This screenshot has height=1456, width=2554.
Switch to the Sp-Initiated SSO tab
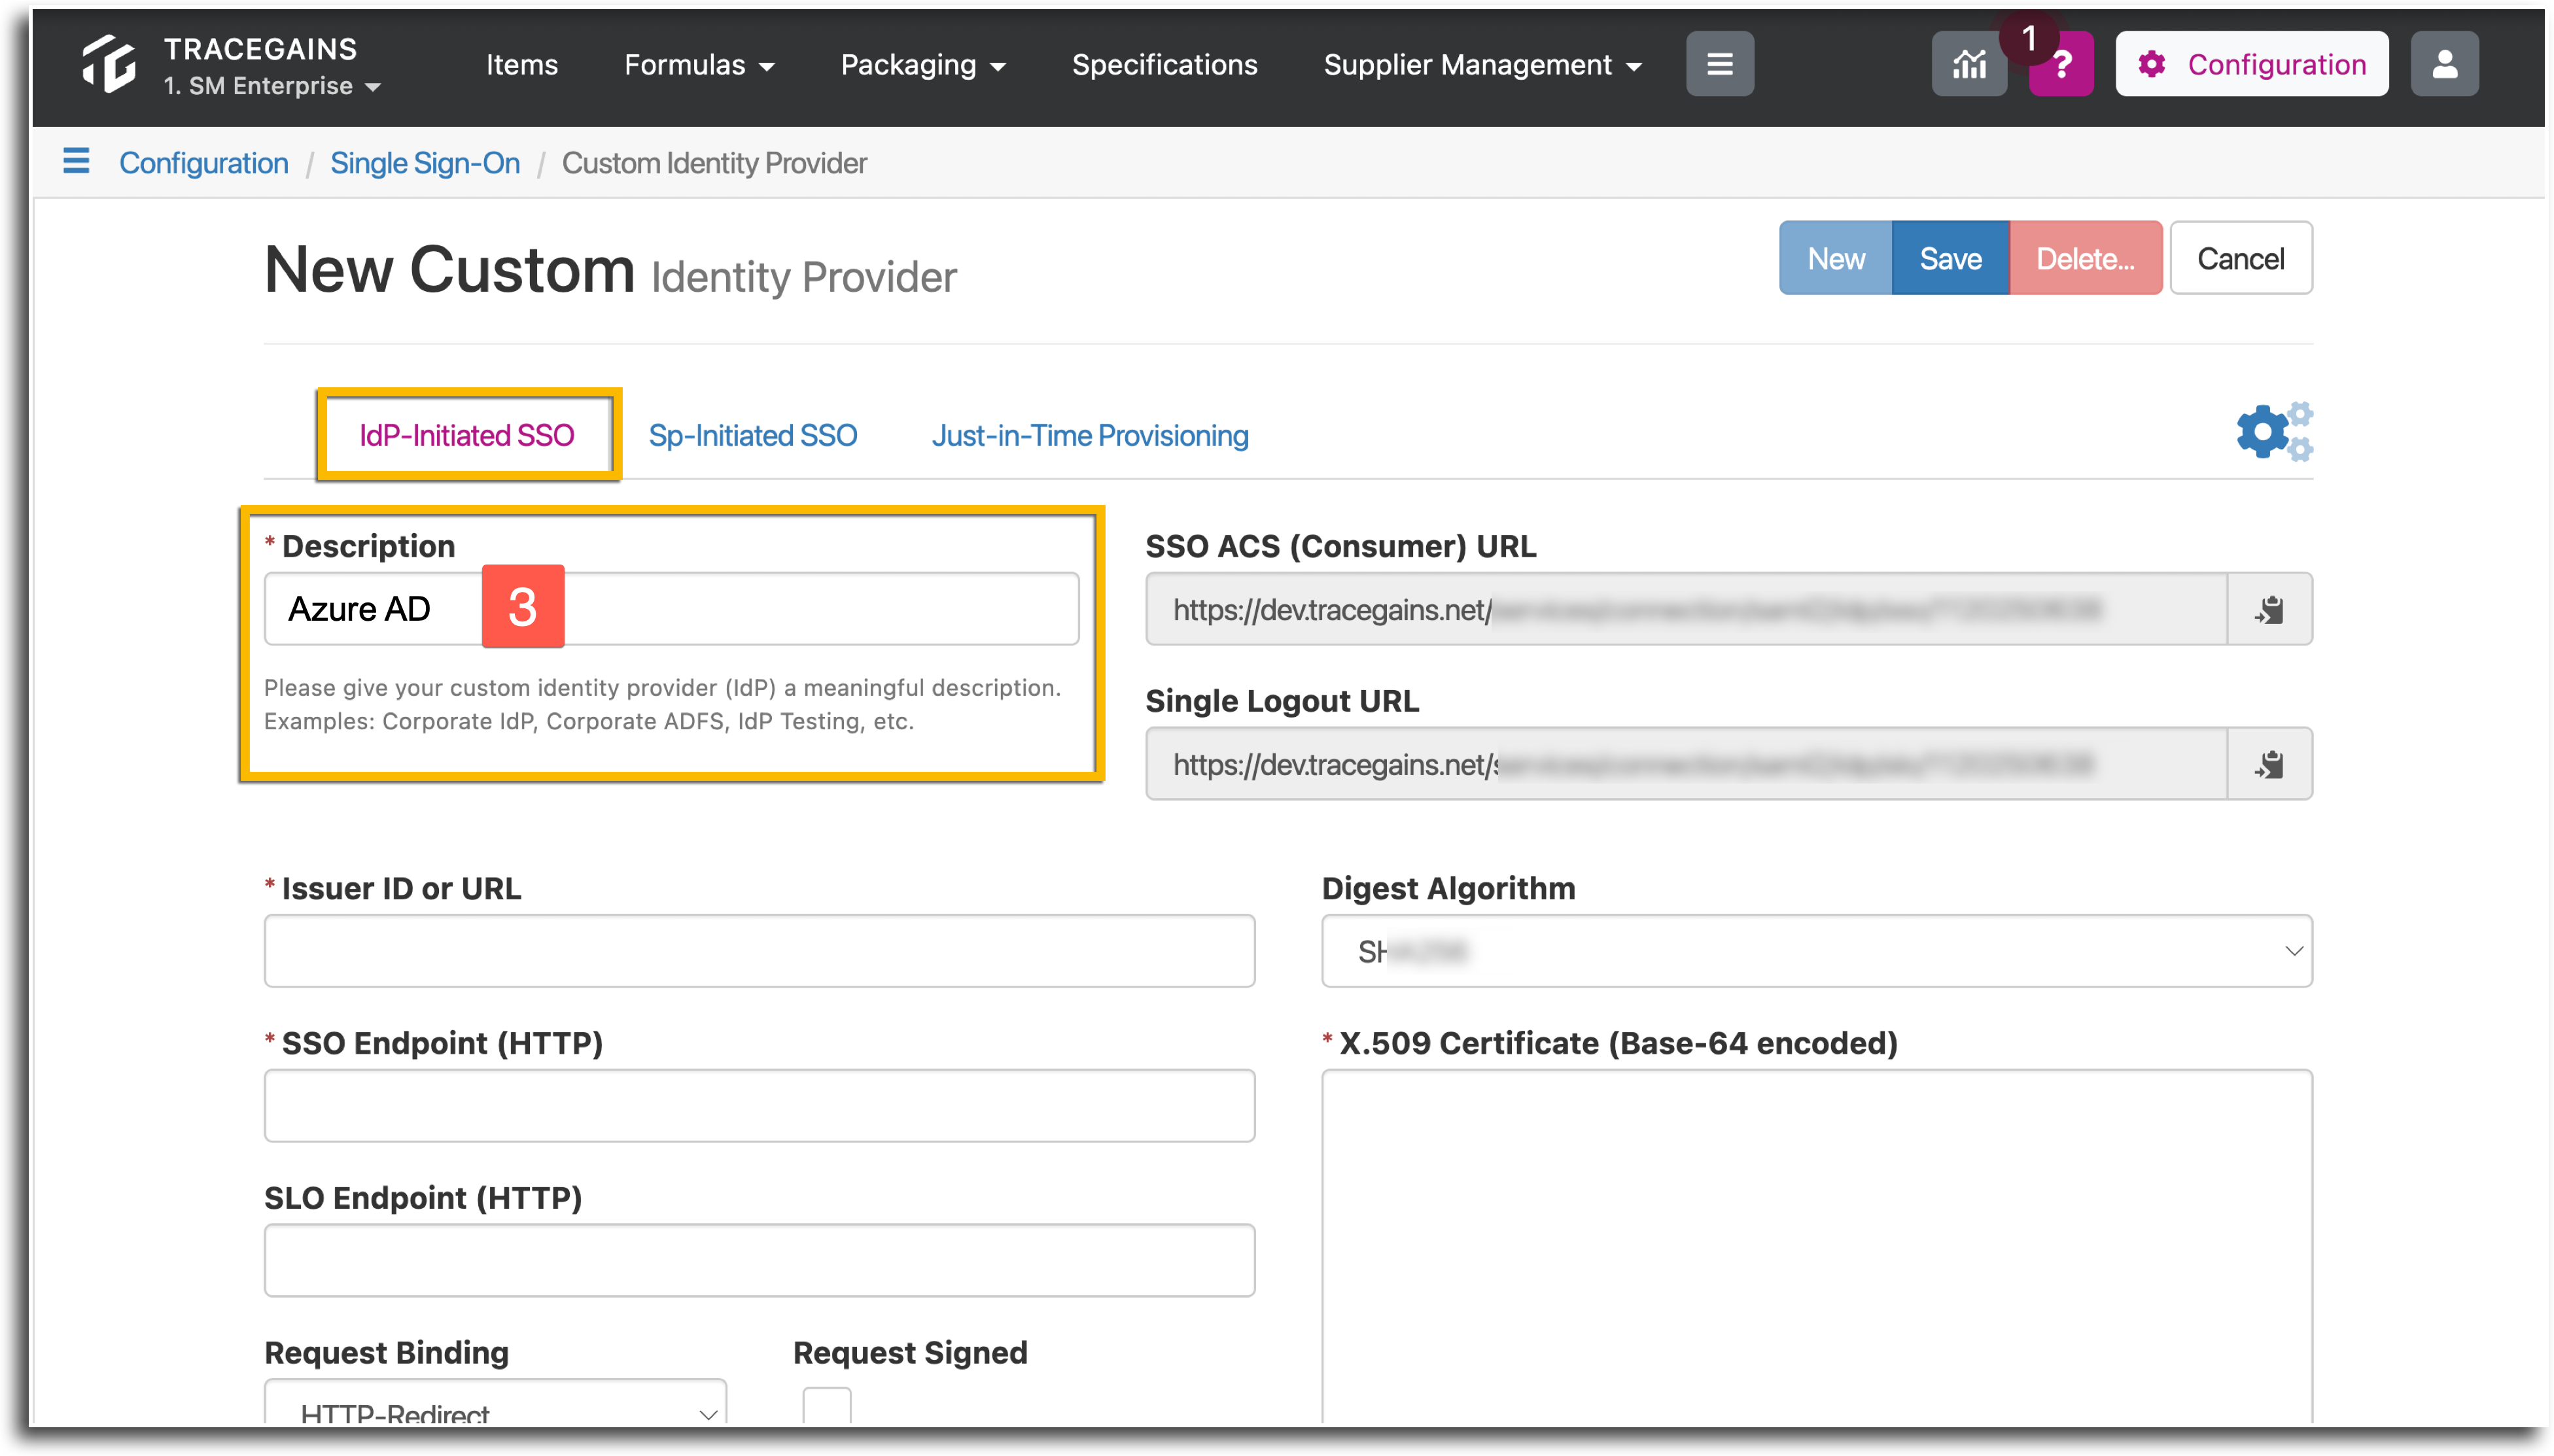tap(753, 436)
